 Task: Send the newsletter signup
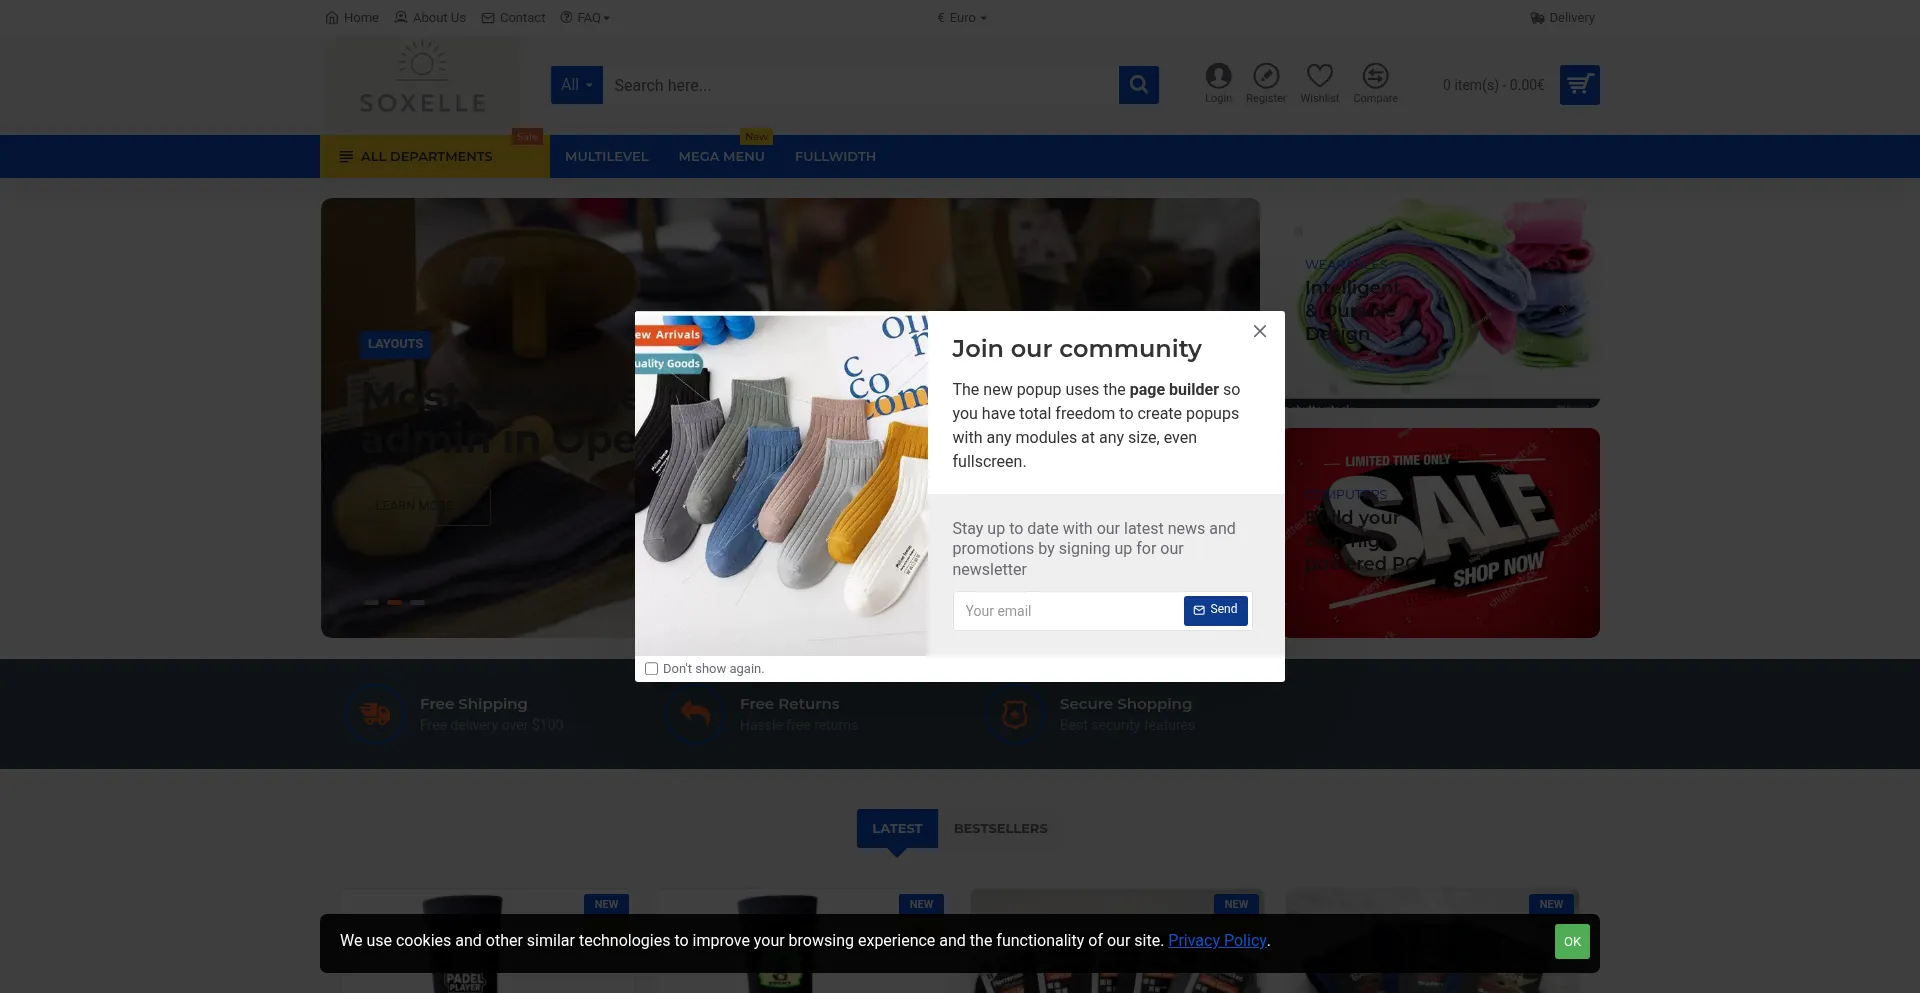(1216, 610)
